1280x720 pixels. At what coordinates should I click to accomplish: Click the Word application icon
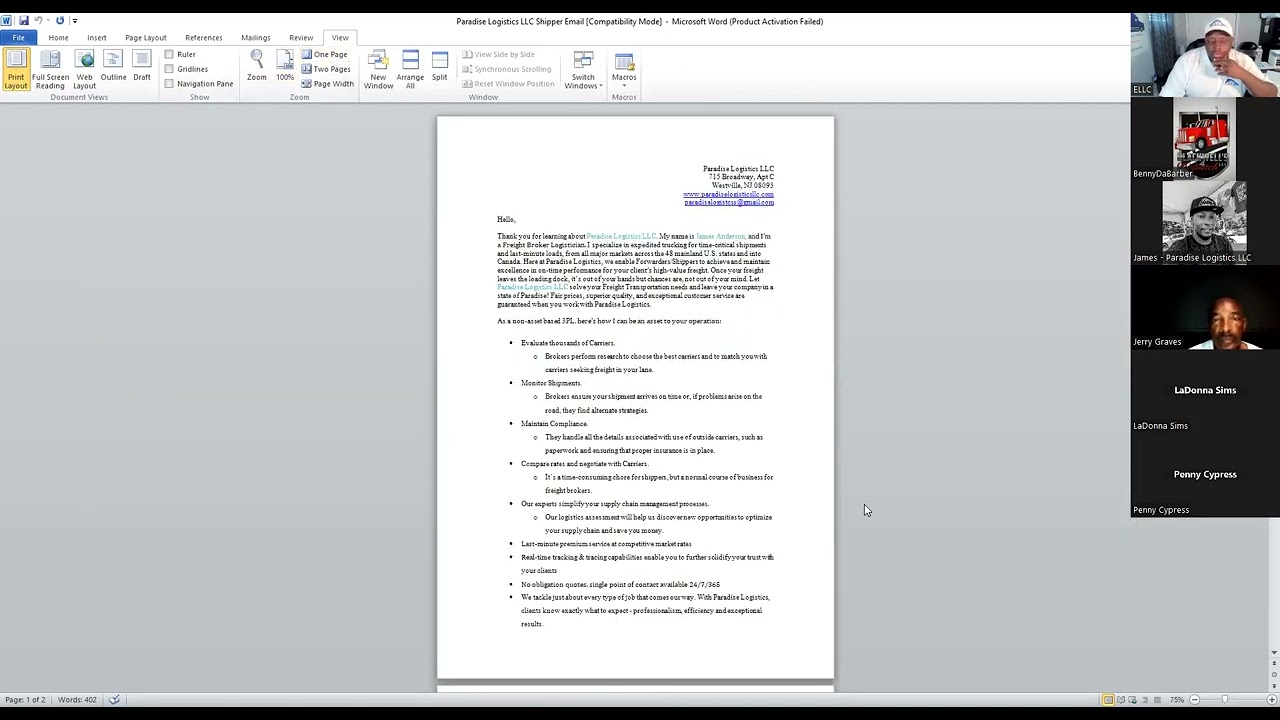click(7, 20)
